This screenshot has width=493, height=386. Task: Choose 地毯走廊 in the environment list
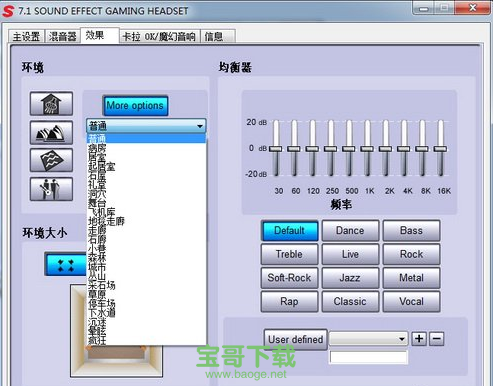click(x=146, y=221)
